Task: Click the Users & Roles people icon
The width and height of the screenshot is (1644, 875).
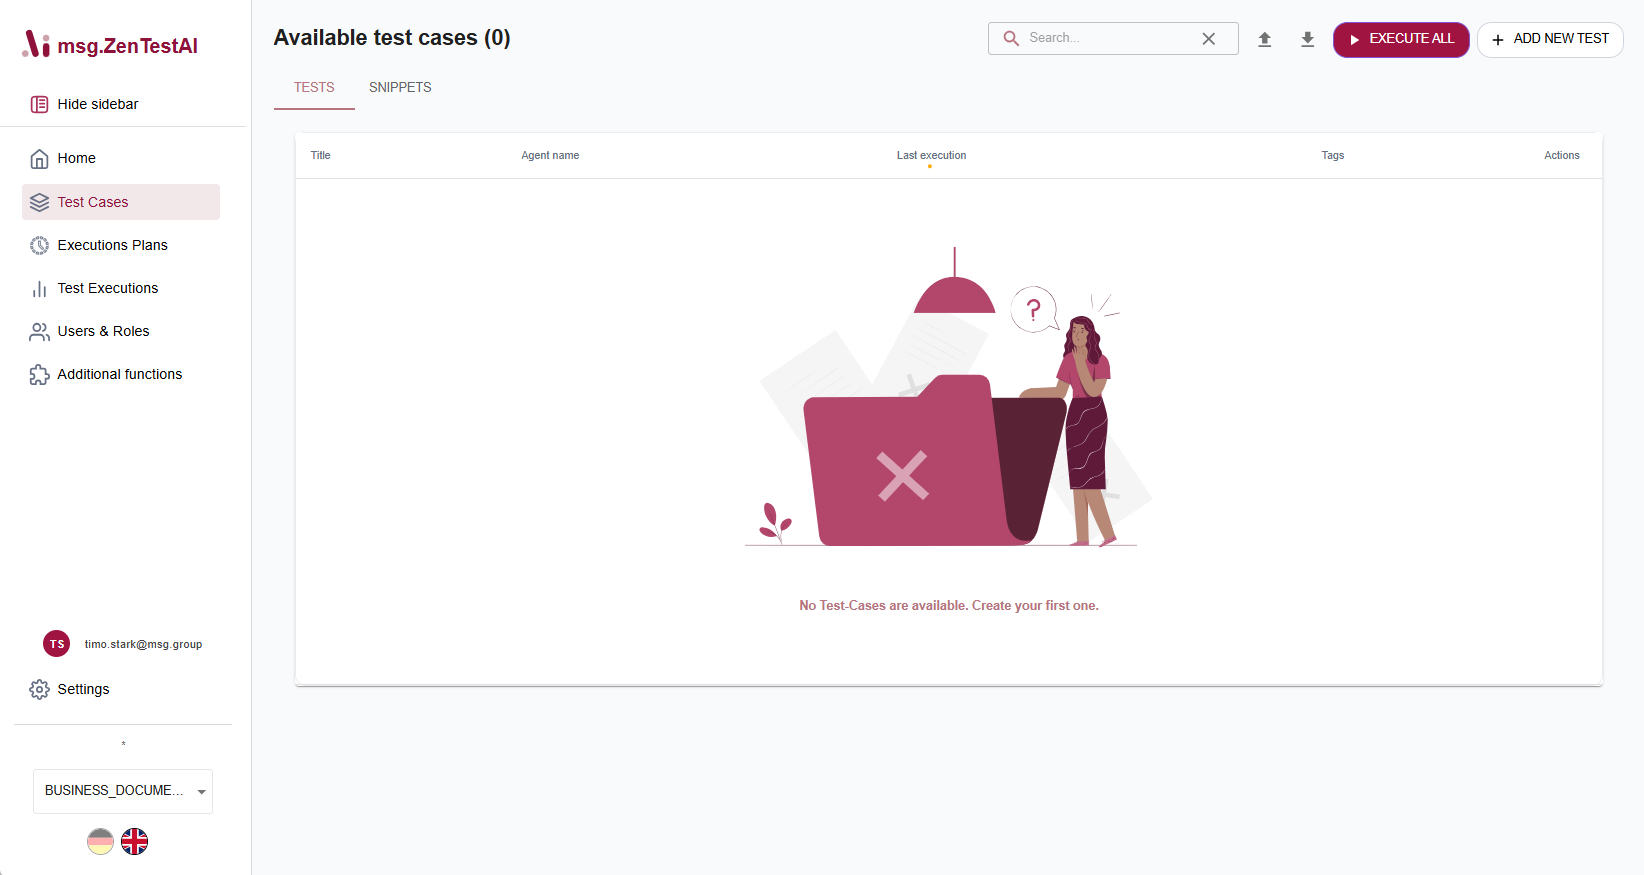Action: coord(39,332)
